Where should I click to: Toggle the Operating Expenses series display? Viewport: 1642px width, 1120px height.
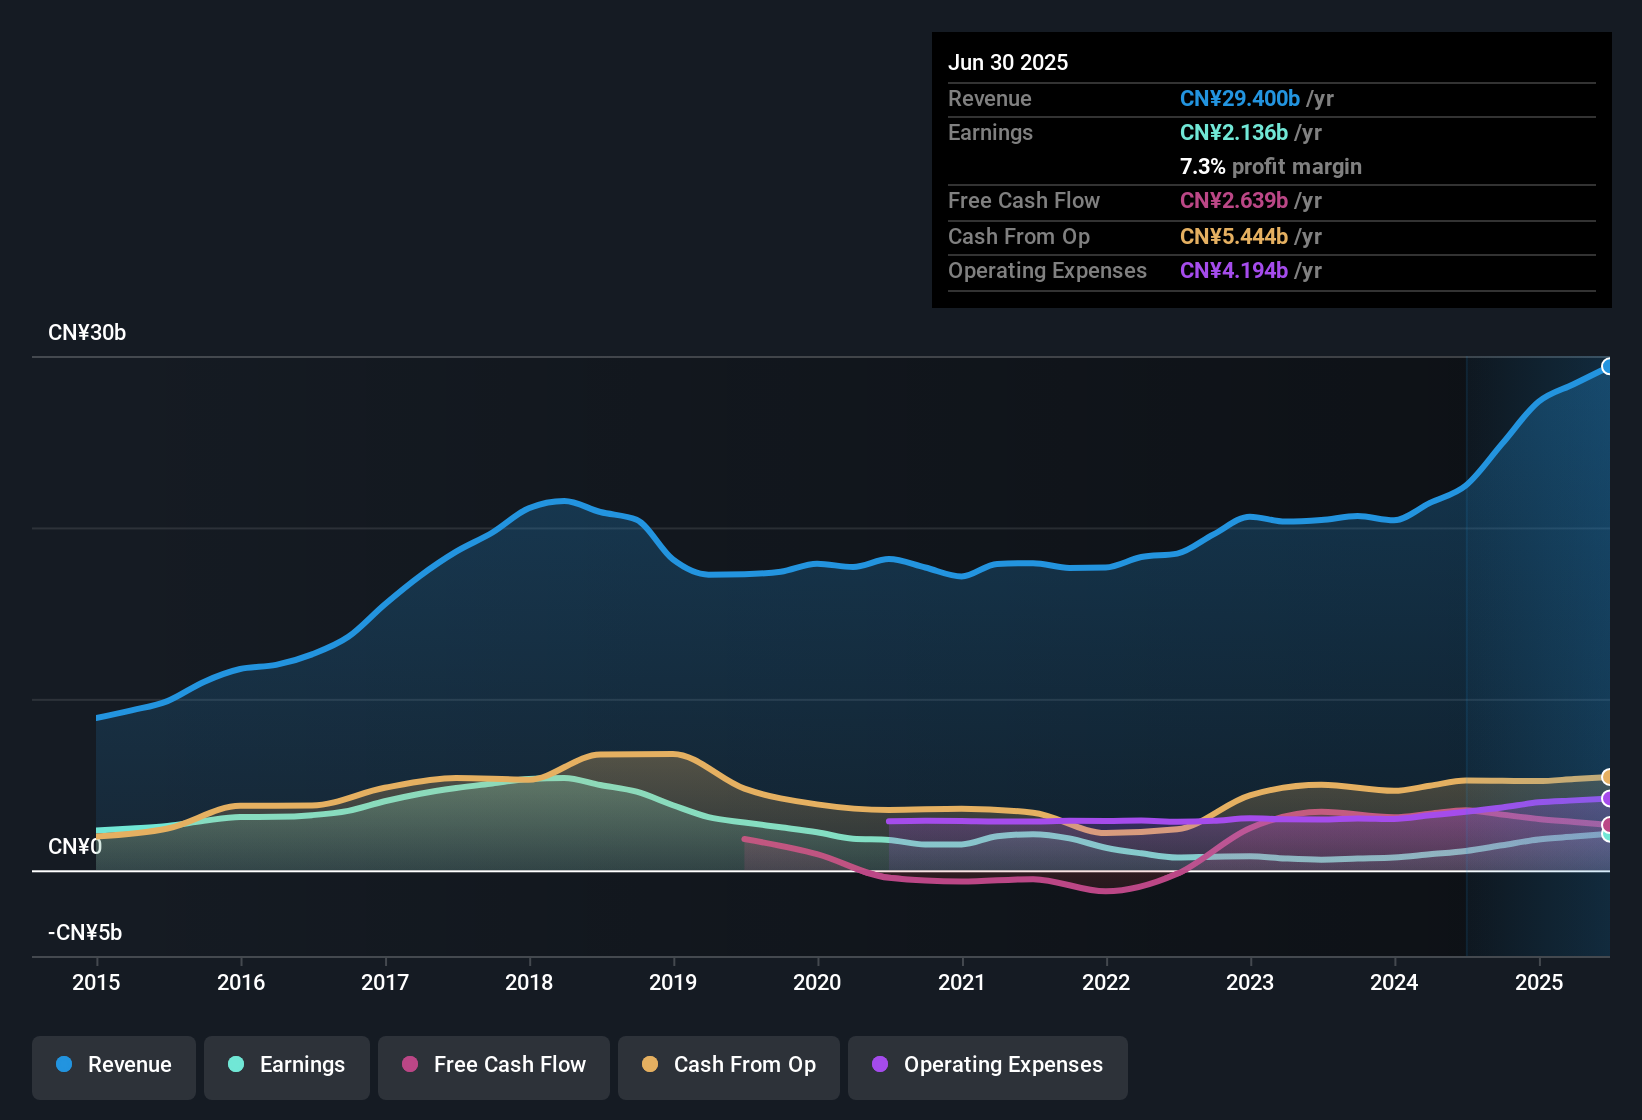(988, 1066)
